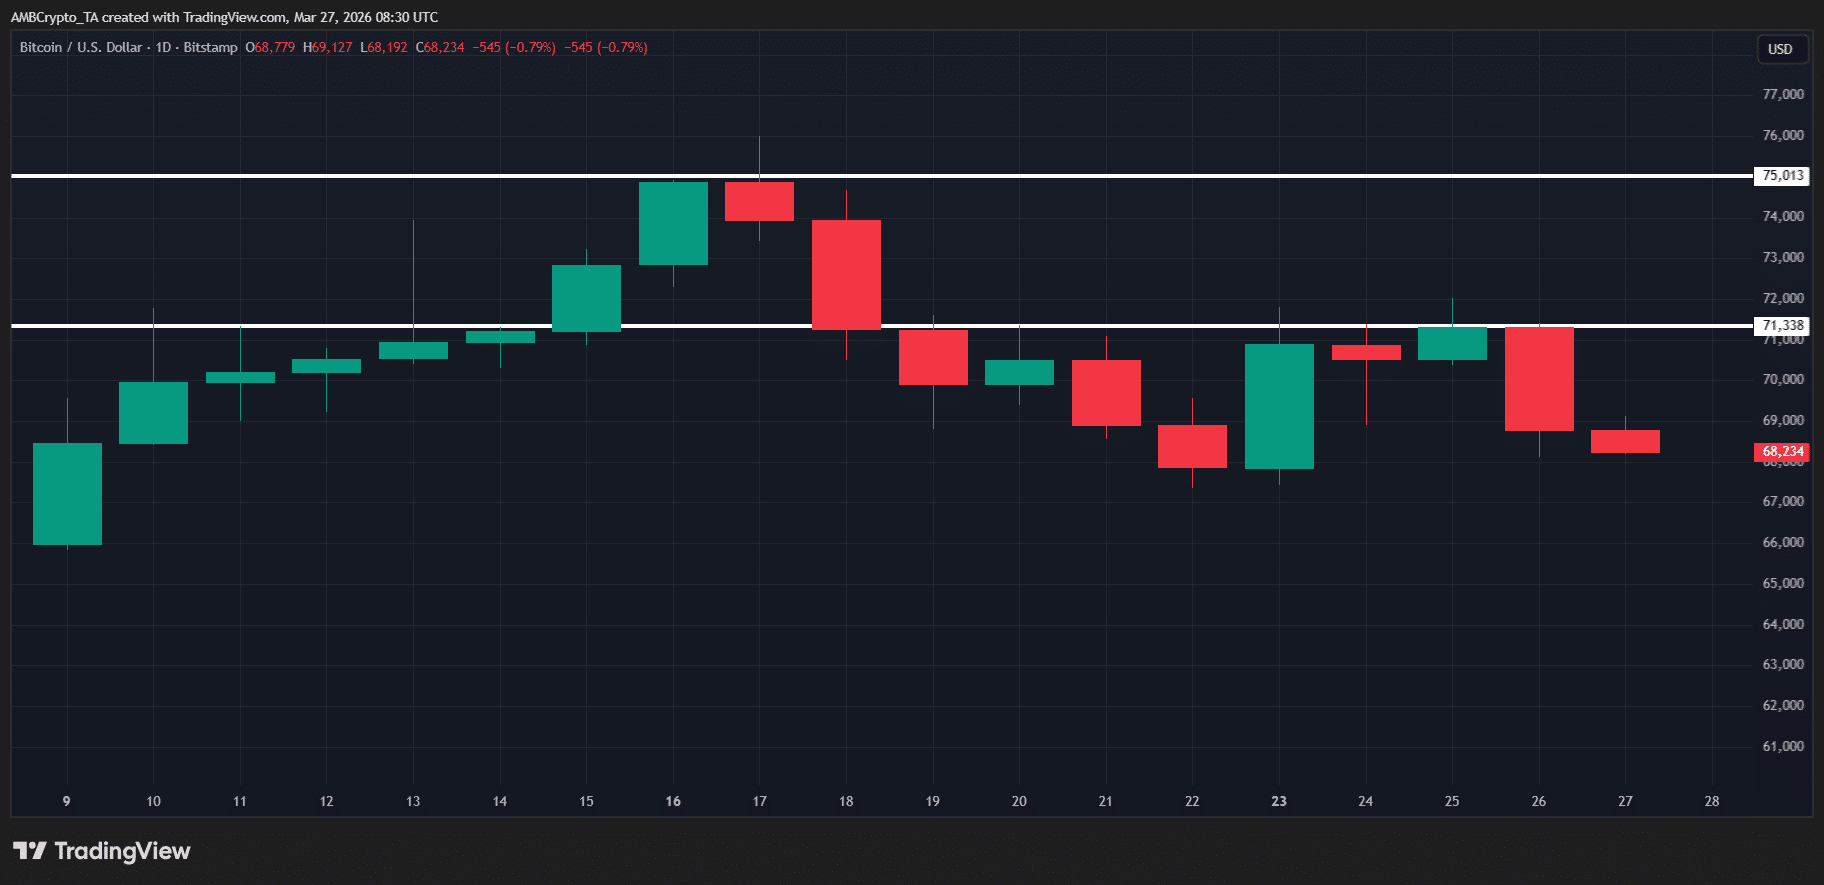1824x885 pixels.
Task: Click the latest red candle on the 27th
Action: (1625, 441)
